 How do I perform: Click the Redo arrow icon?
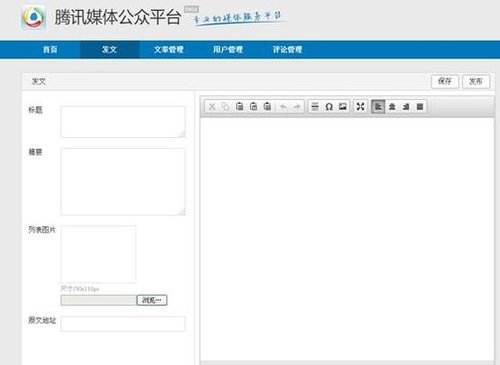point(297,107)
